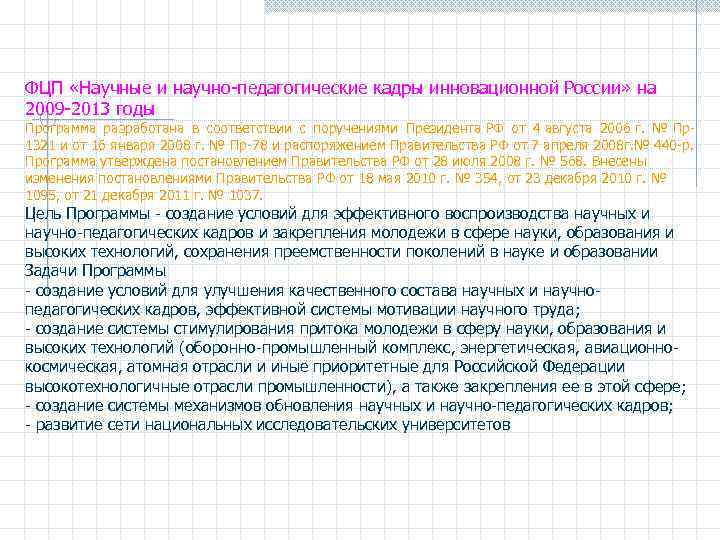
Task: Click the line starting "Цель Программы - создание условий"
Action: (x=337, y=214)
